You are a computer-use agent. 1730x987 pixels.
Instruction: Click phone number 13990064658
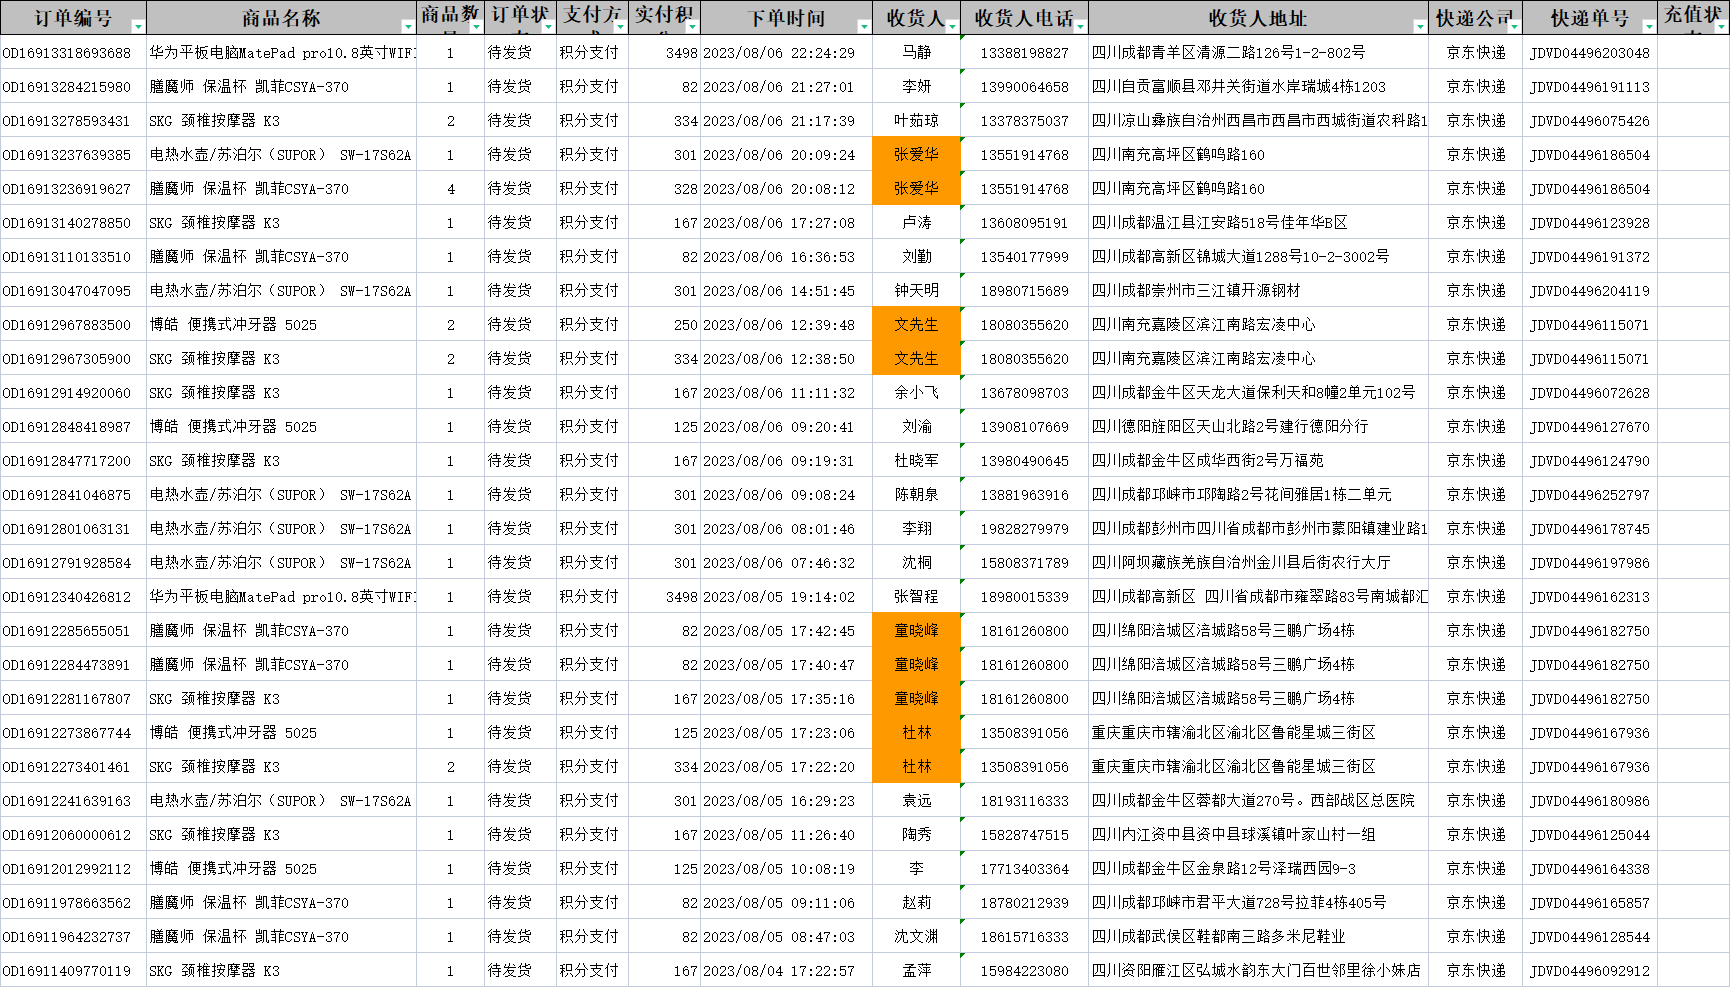coord(1024,87)
